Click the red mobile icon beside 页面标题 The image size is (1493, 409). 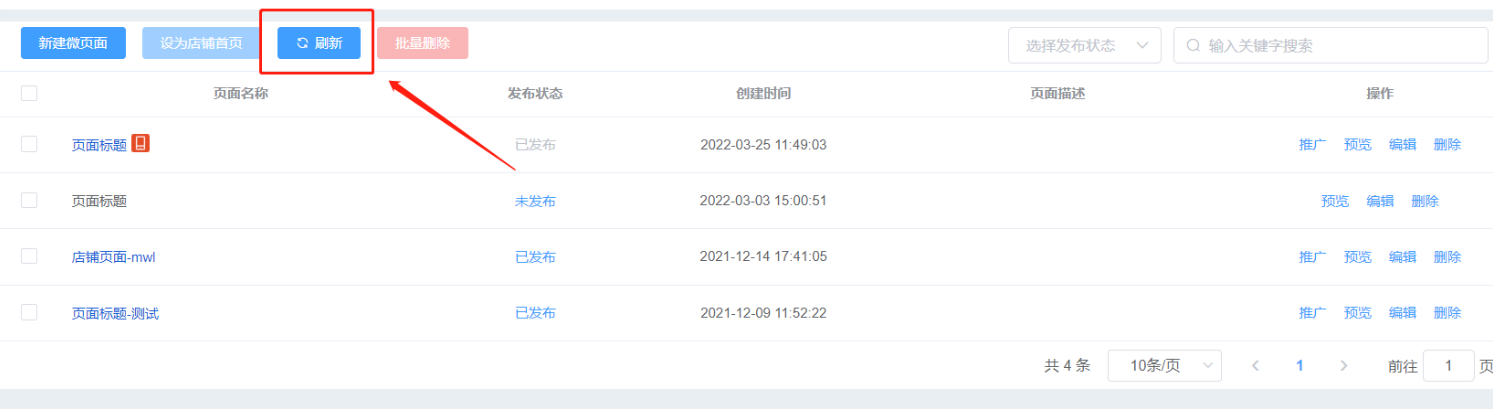[140, 143]
